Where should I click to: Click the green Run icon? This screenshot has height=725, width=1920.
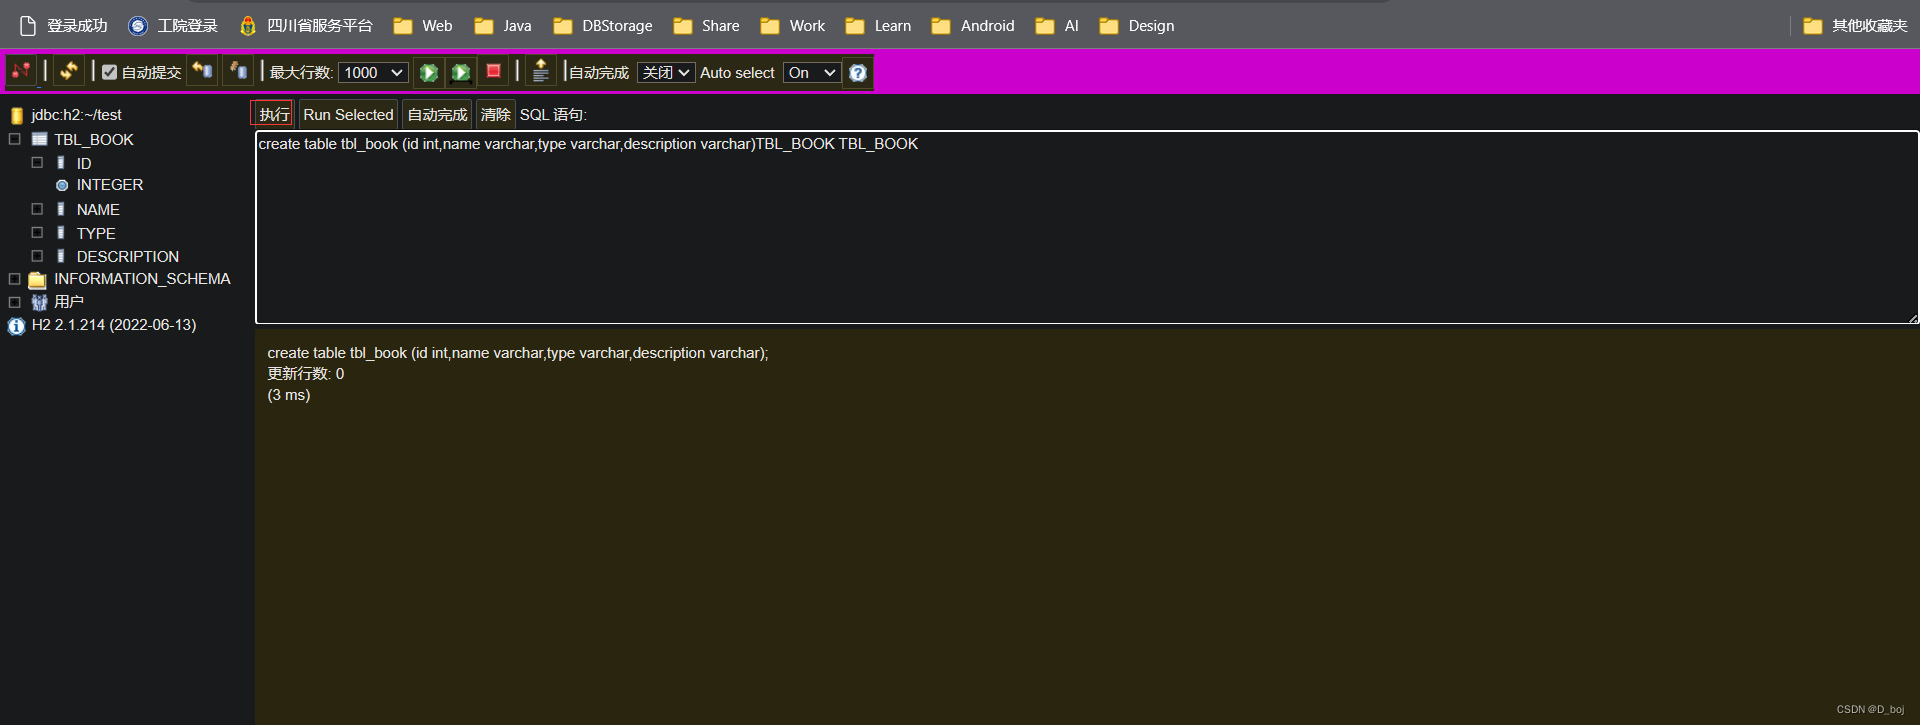point(428,72)
